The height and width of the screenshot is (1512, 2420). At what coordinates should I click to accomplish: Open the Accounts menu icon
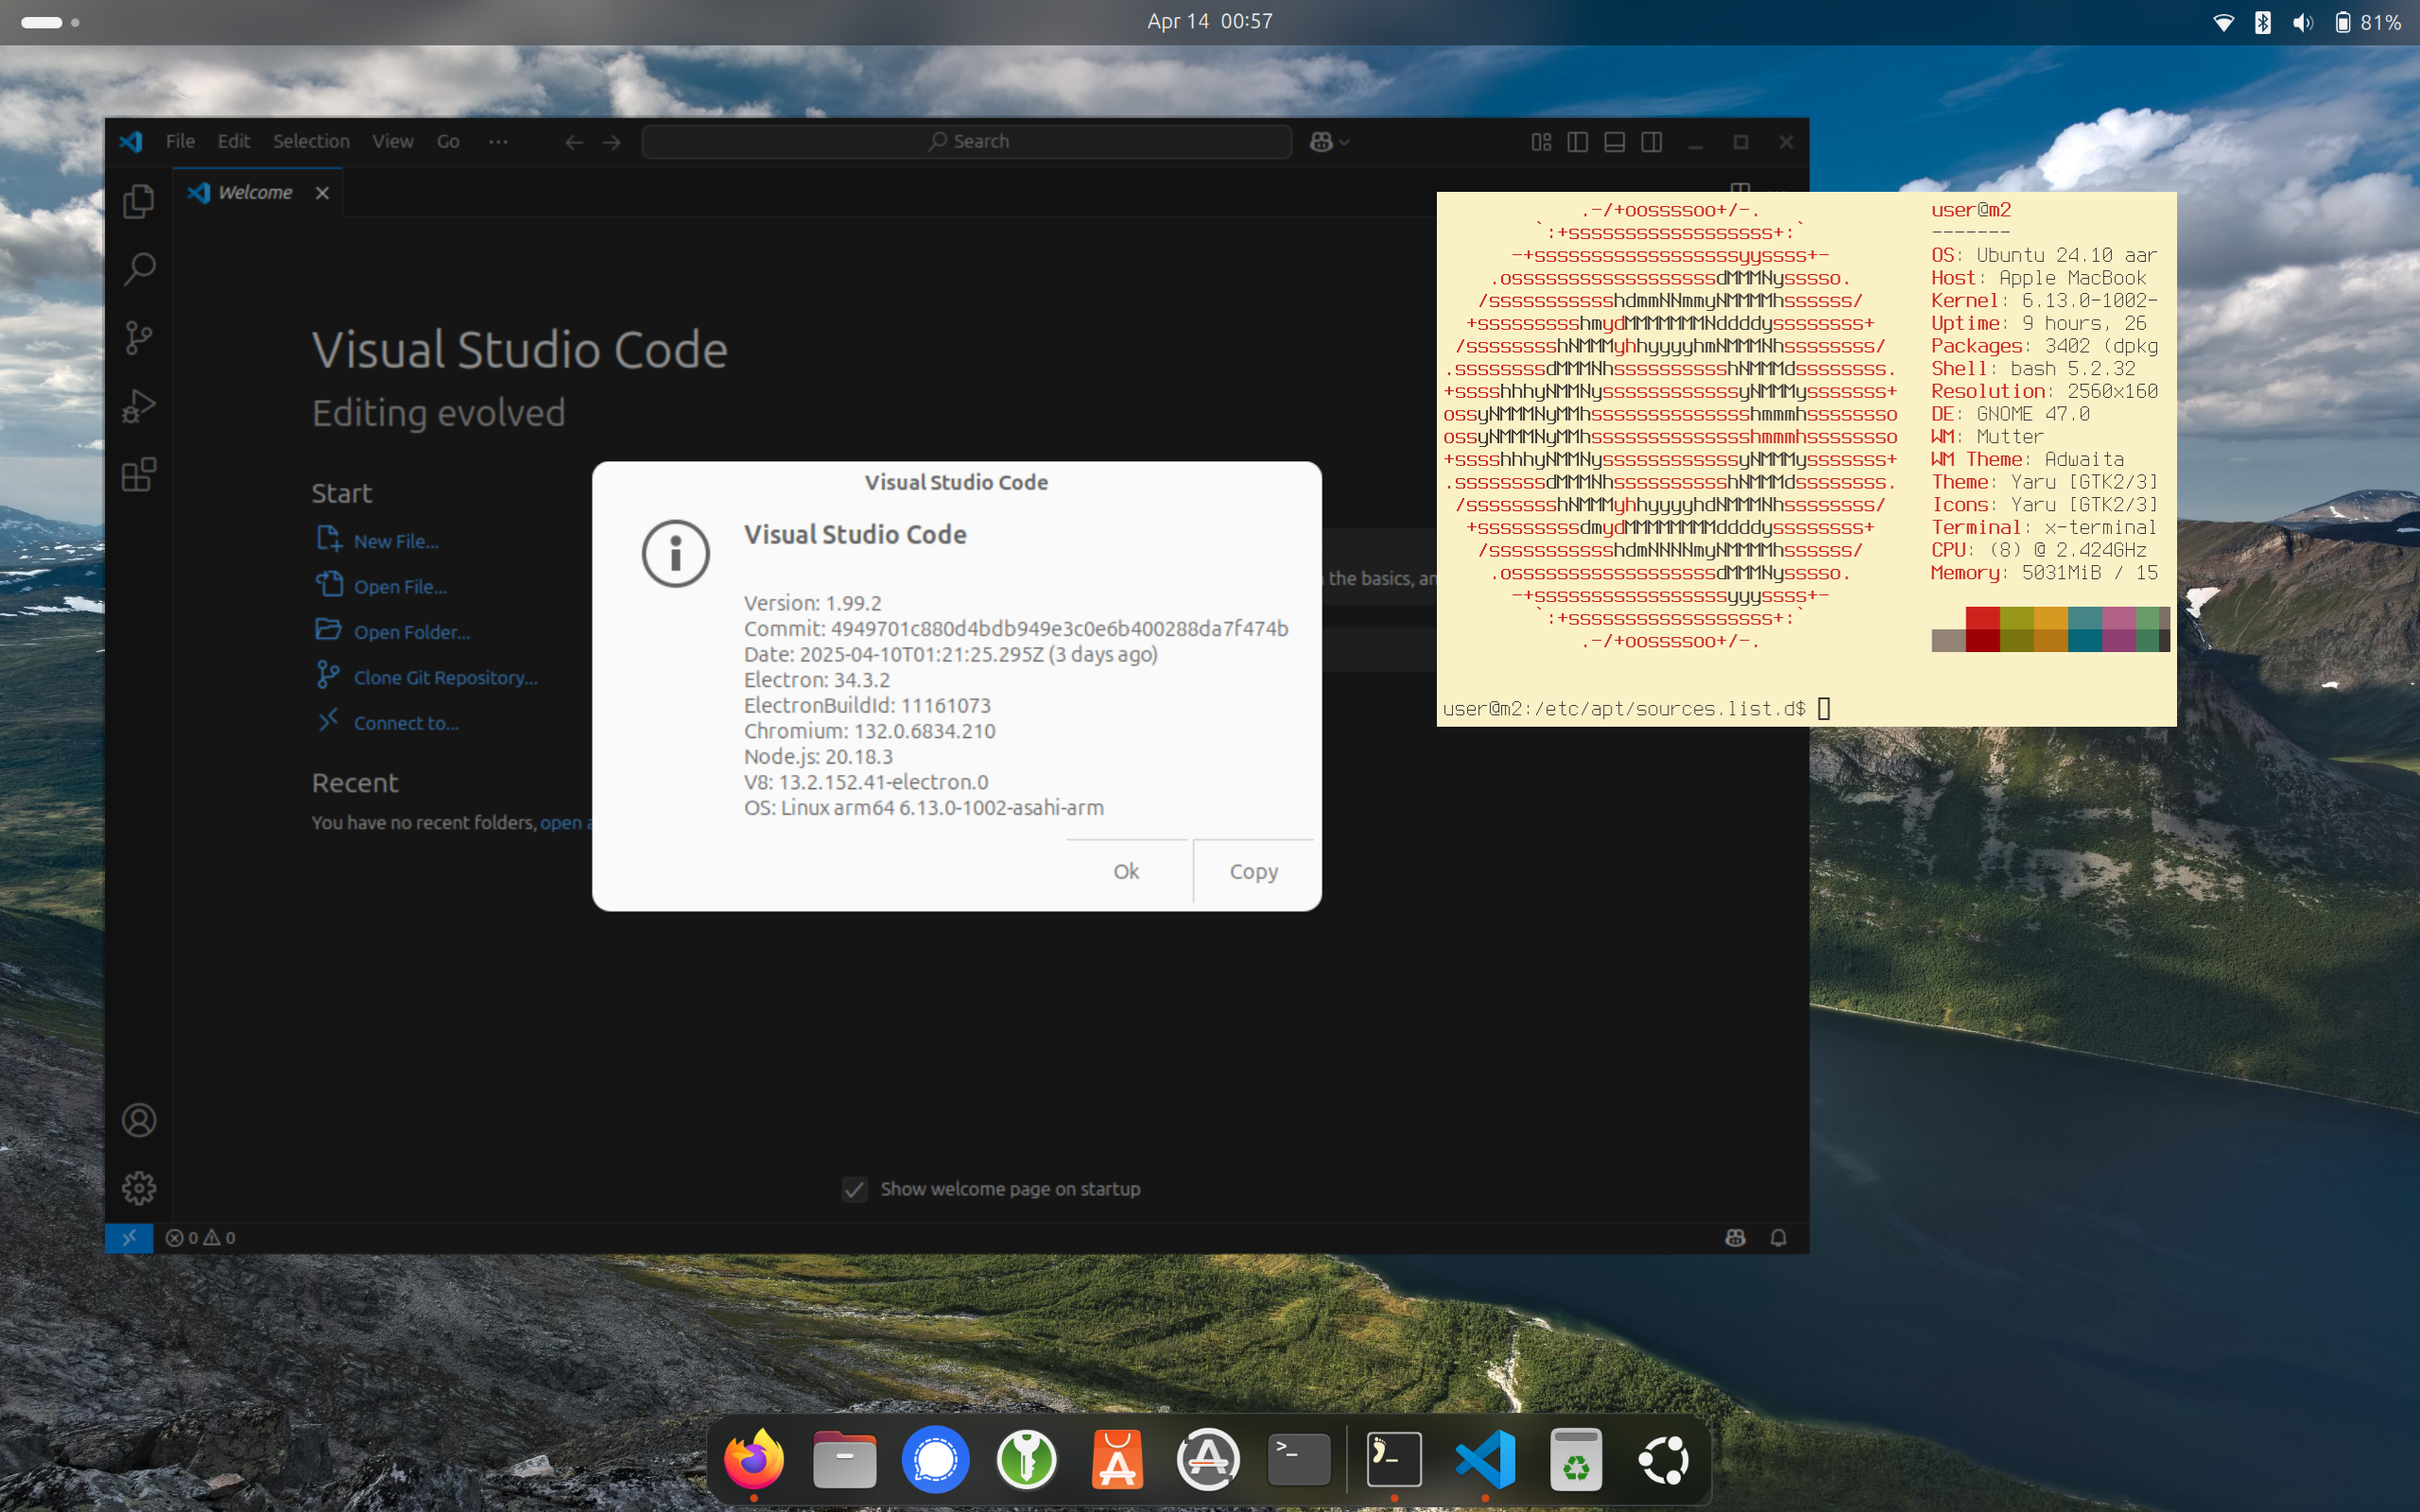[x=139, y=1120]
